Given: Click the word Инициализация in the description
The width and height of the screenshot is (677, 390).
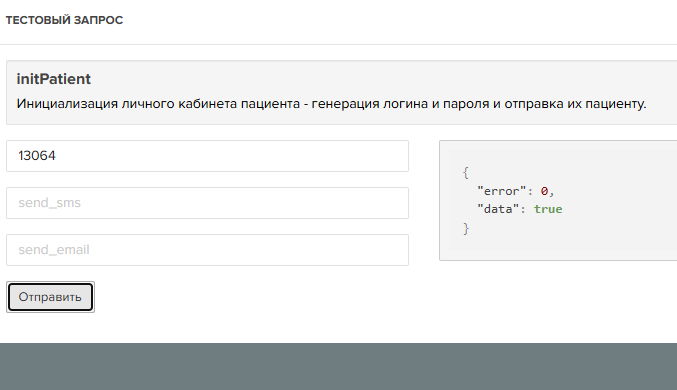Looking at the screenshot, I should tap(67, 104).
